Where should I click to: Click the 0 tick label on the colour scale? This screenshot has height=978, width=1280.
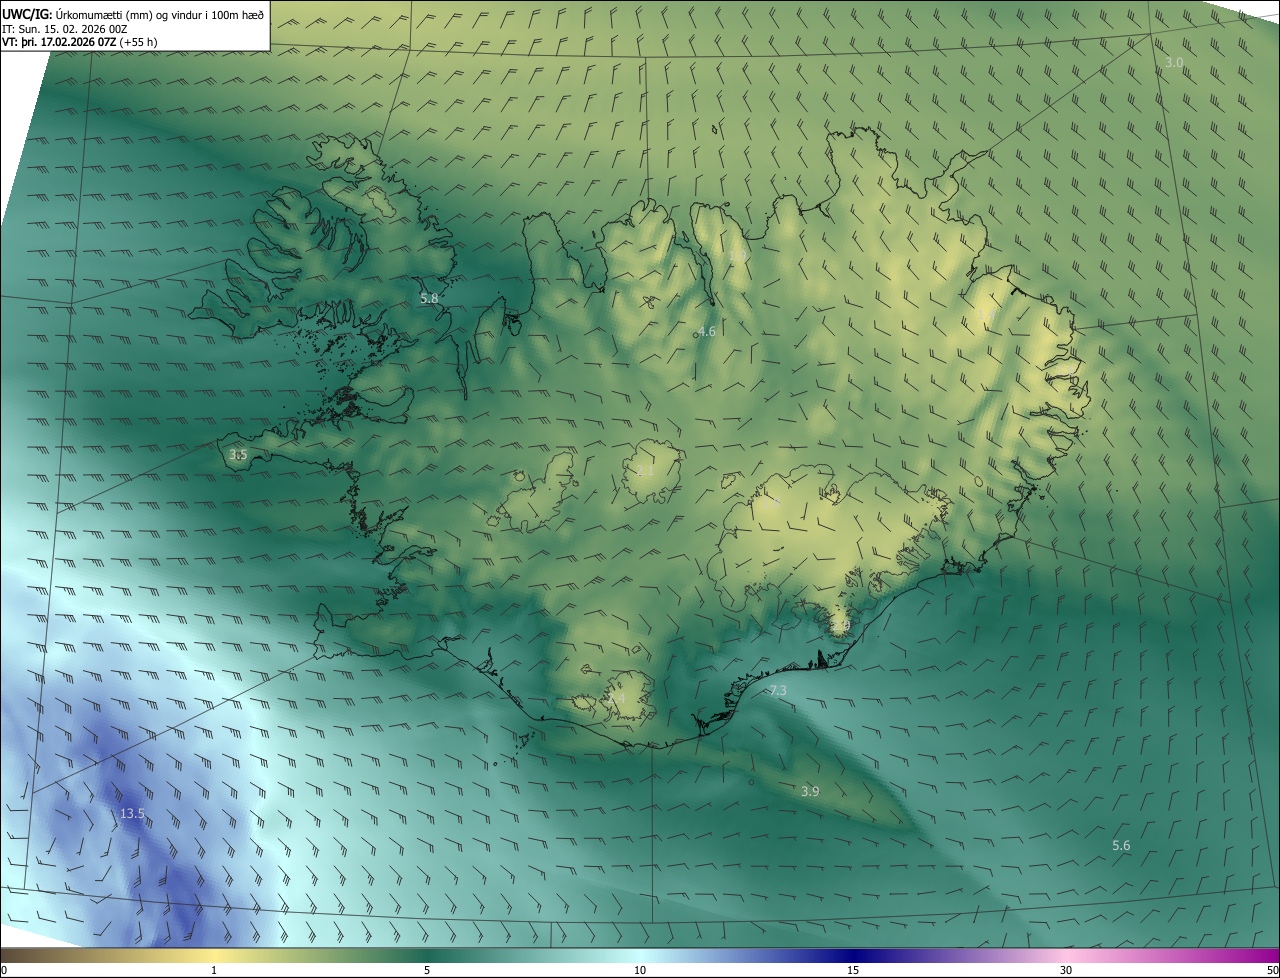click(x=4, y=970)
